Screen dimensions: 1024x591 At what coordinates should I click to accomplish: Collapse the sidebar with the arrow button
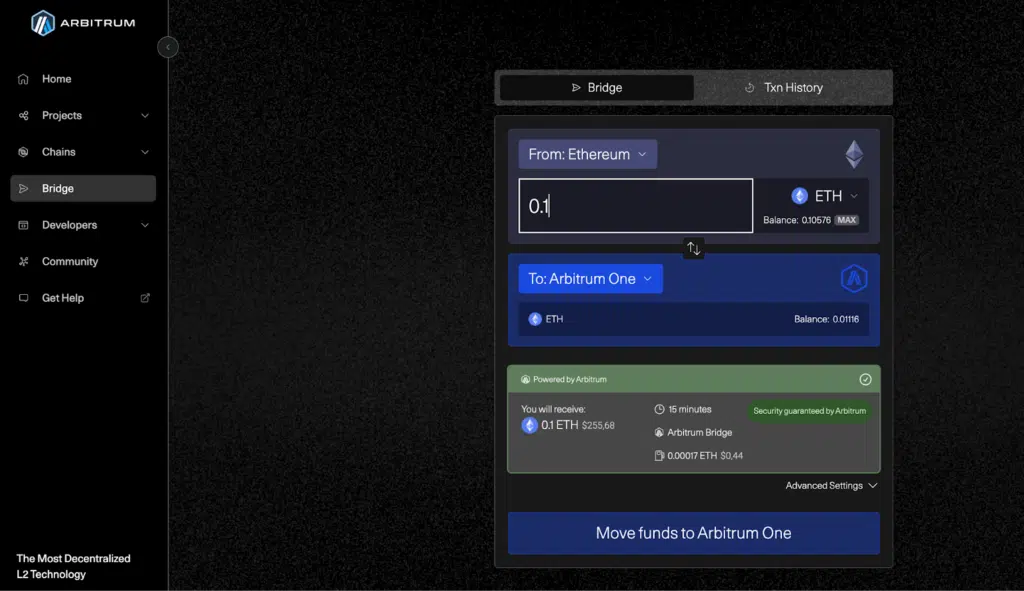tap(168, 47)
